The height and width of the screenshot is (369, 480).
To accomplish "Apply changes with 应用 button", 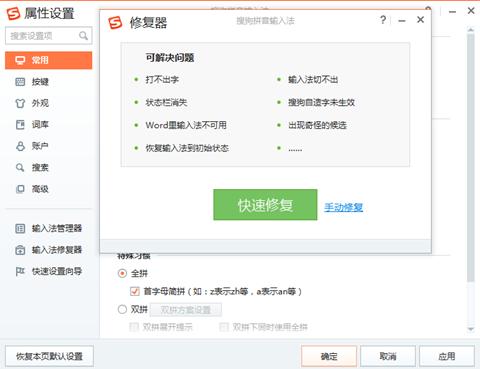I will [447, 356].
